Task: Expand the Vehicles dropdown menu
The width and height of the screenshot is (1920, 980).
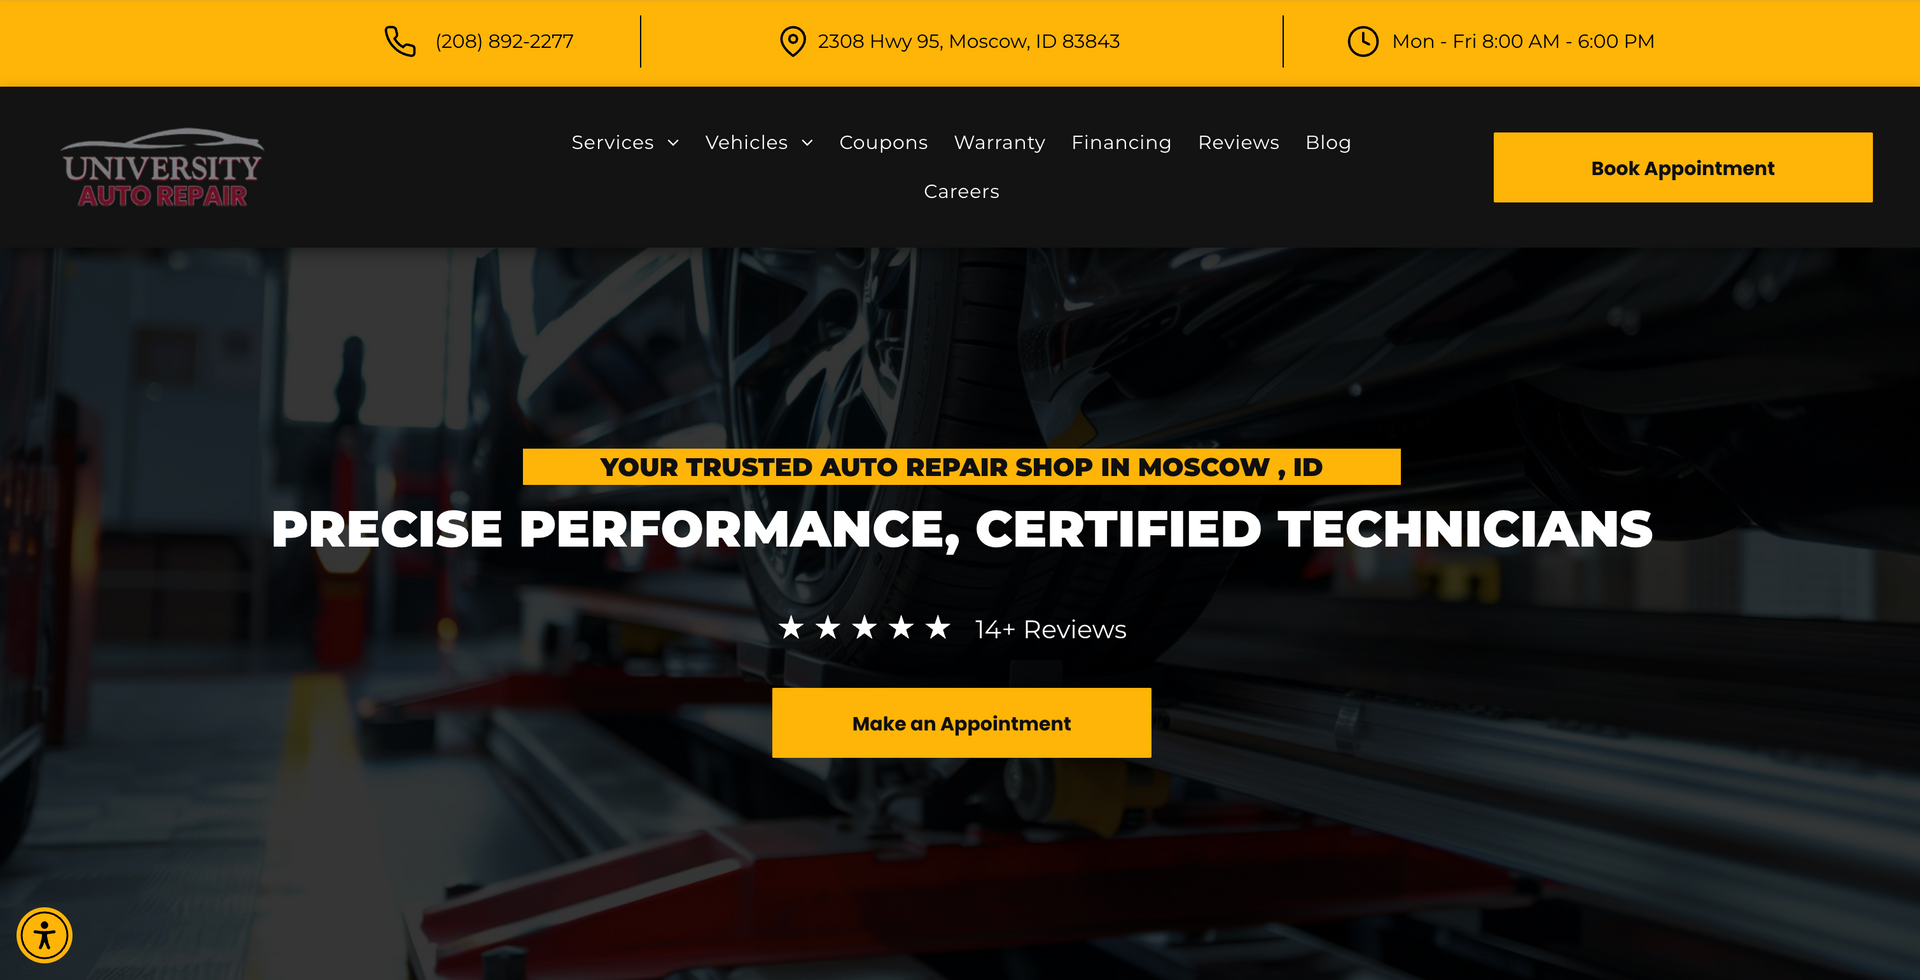Action: point(746,142)
